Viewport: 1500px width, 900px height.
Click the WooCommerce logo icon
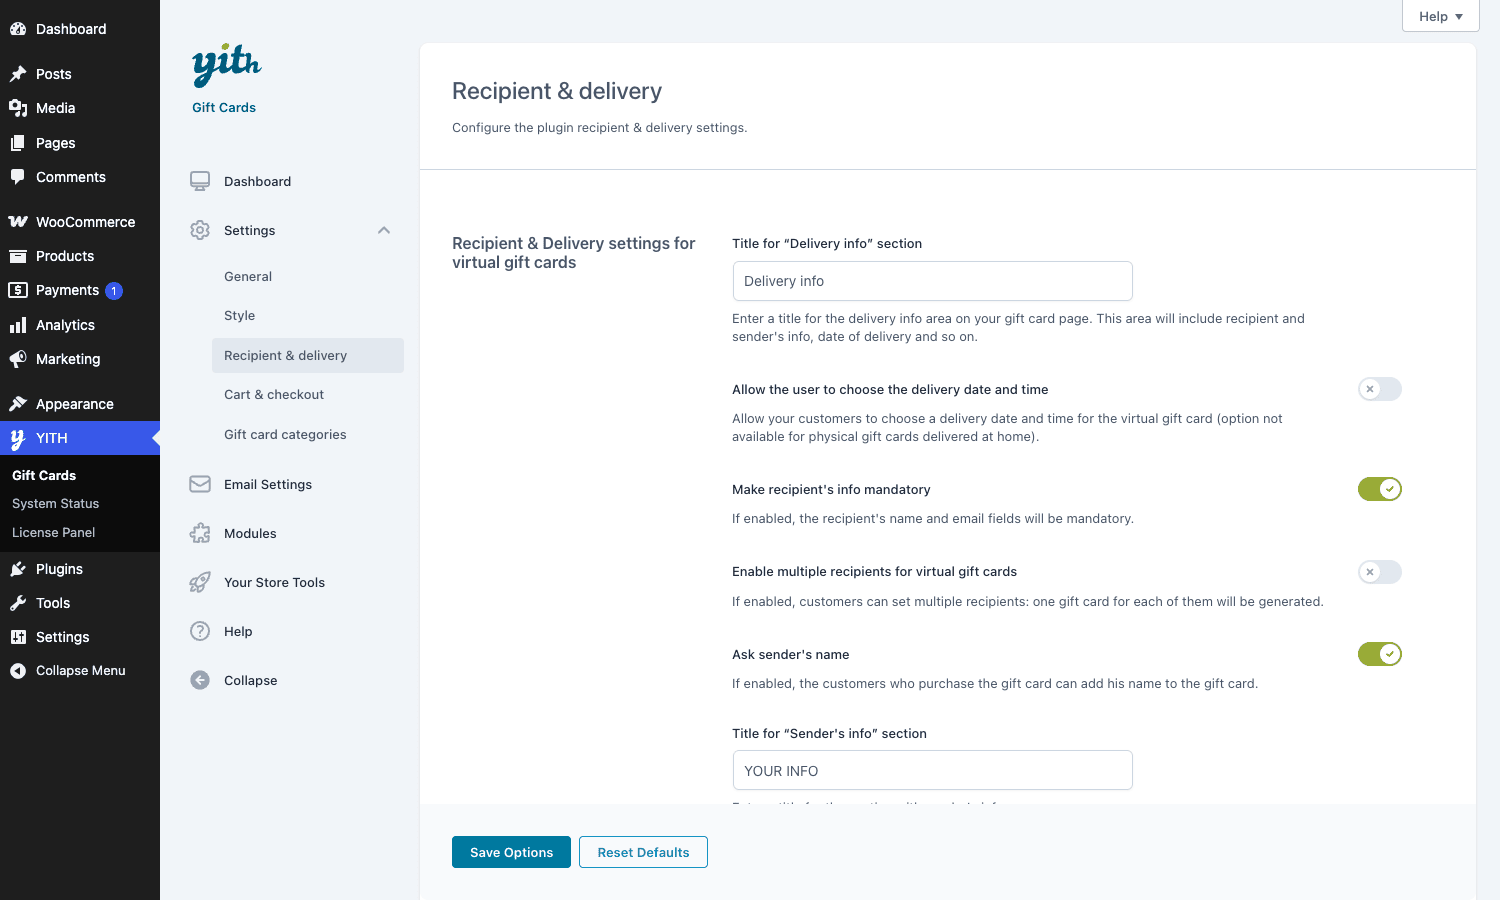pos(18,222)
